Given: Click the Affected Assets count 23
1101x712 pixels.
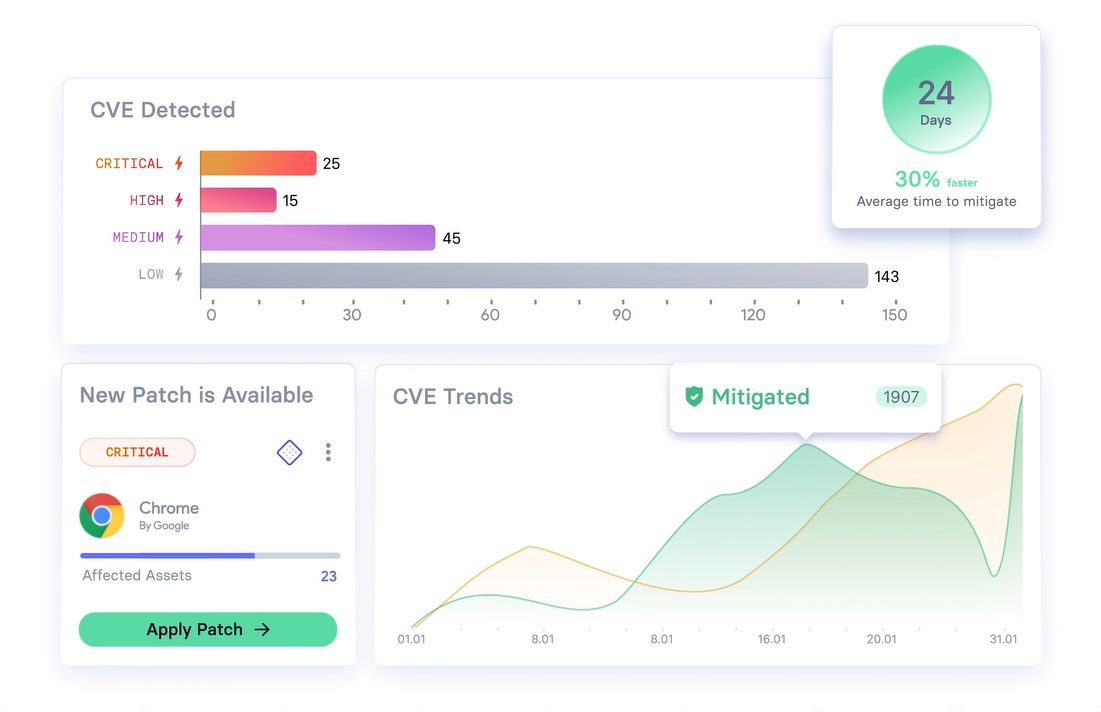Looking at the screenshot, I should pyautogui.click(x=328, y=576).
